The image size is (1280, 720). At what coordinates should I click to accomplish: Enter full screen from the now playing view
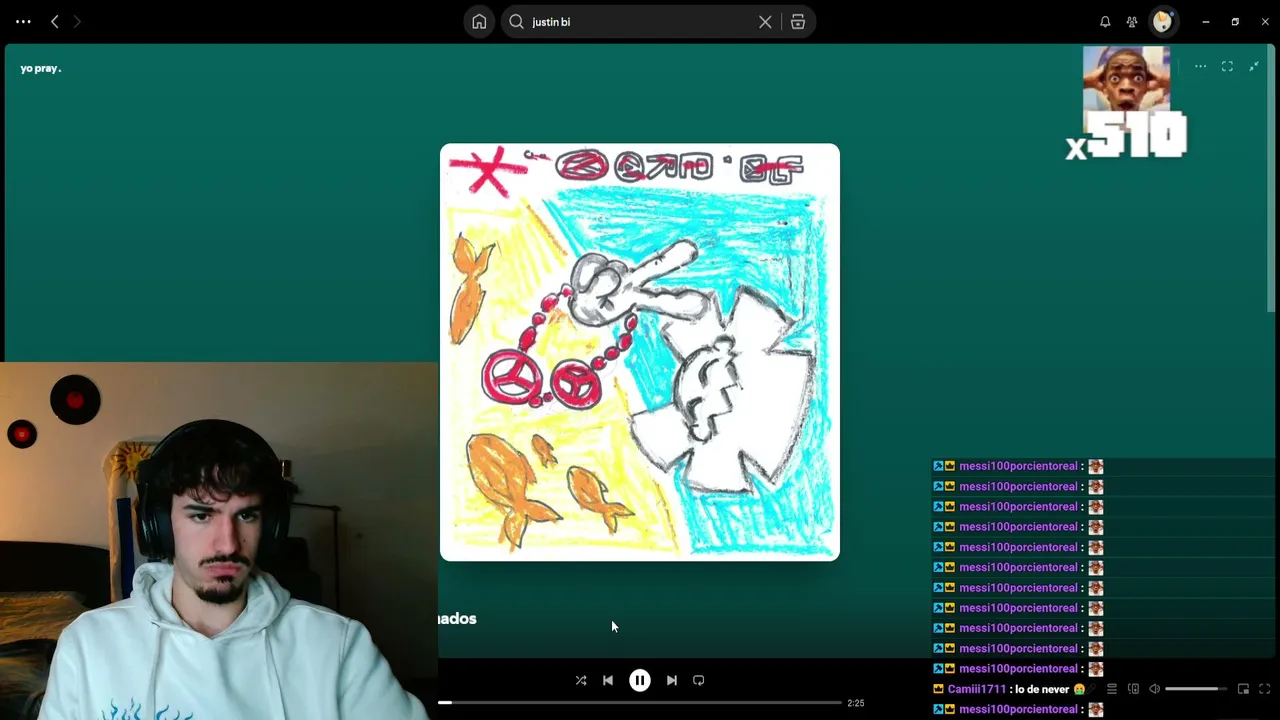click(x=1227, y=67)
